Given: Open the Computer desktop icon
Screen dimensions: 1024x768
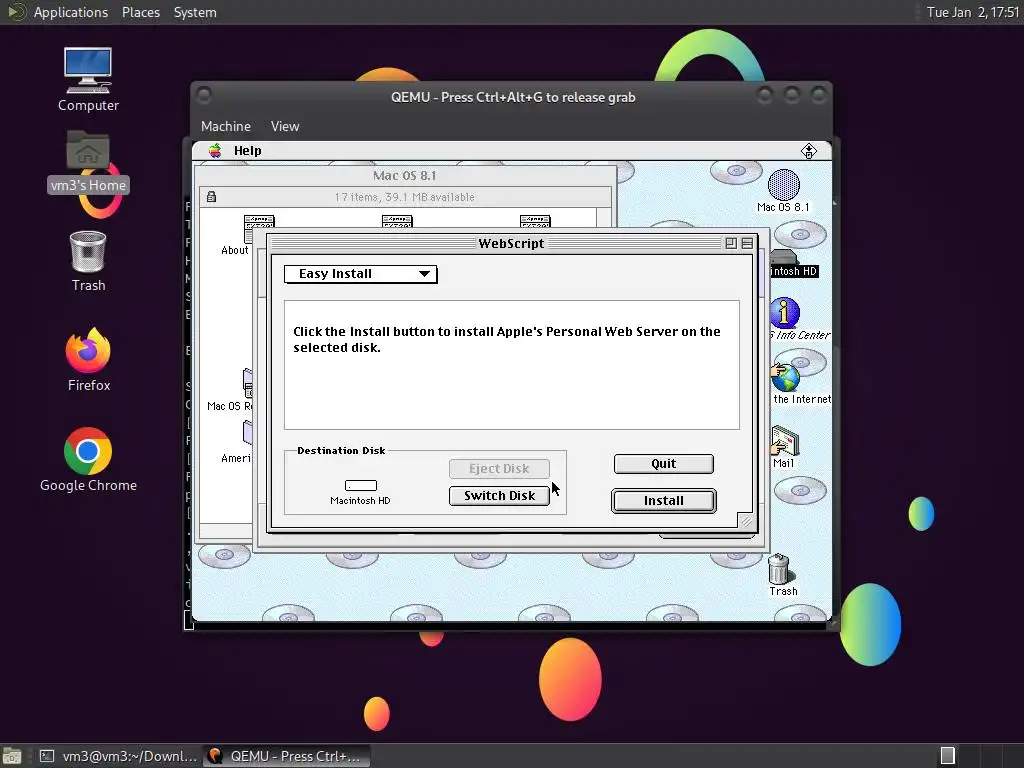Looking at the screenshot, I should [x=88, y=71].
